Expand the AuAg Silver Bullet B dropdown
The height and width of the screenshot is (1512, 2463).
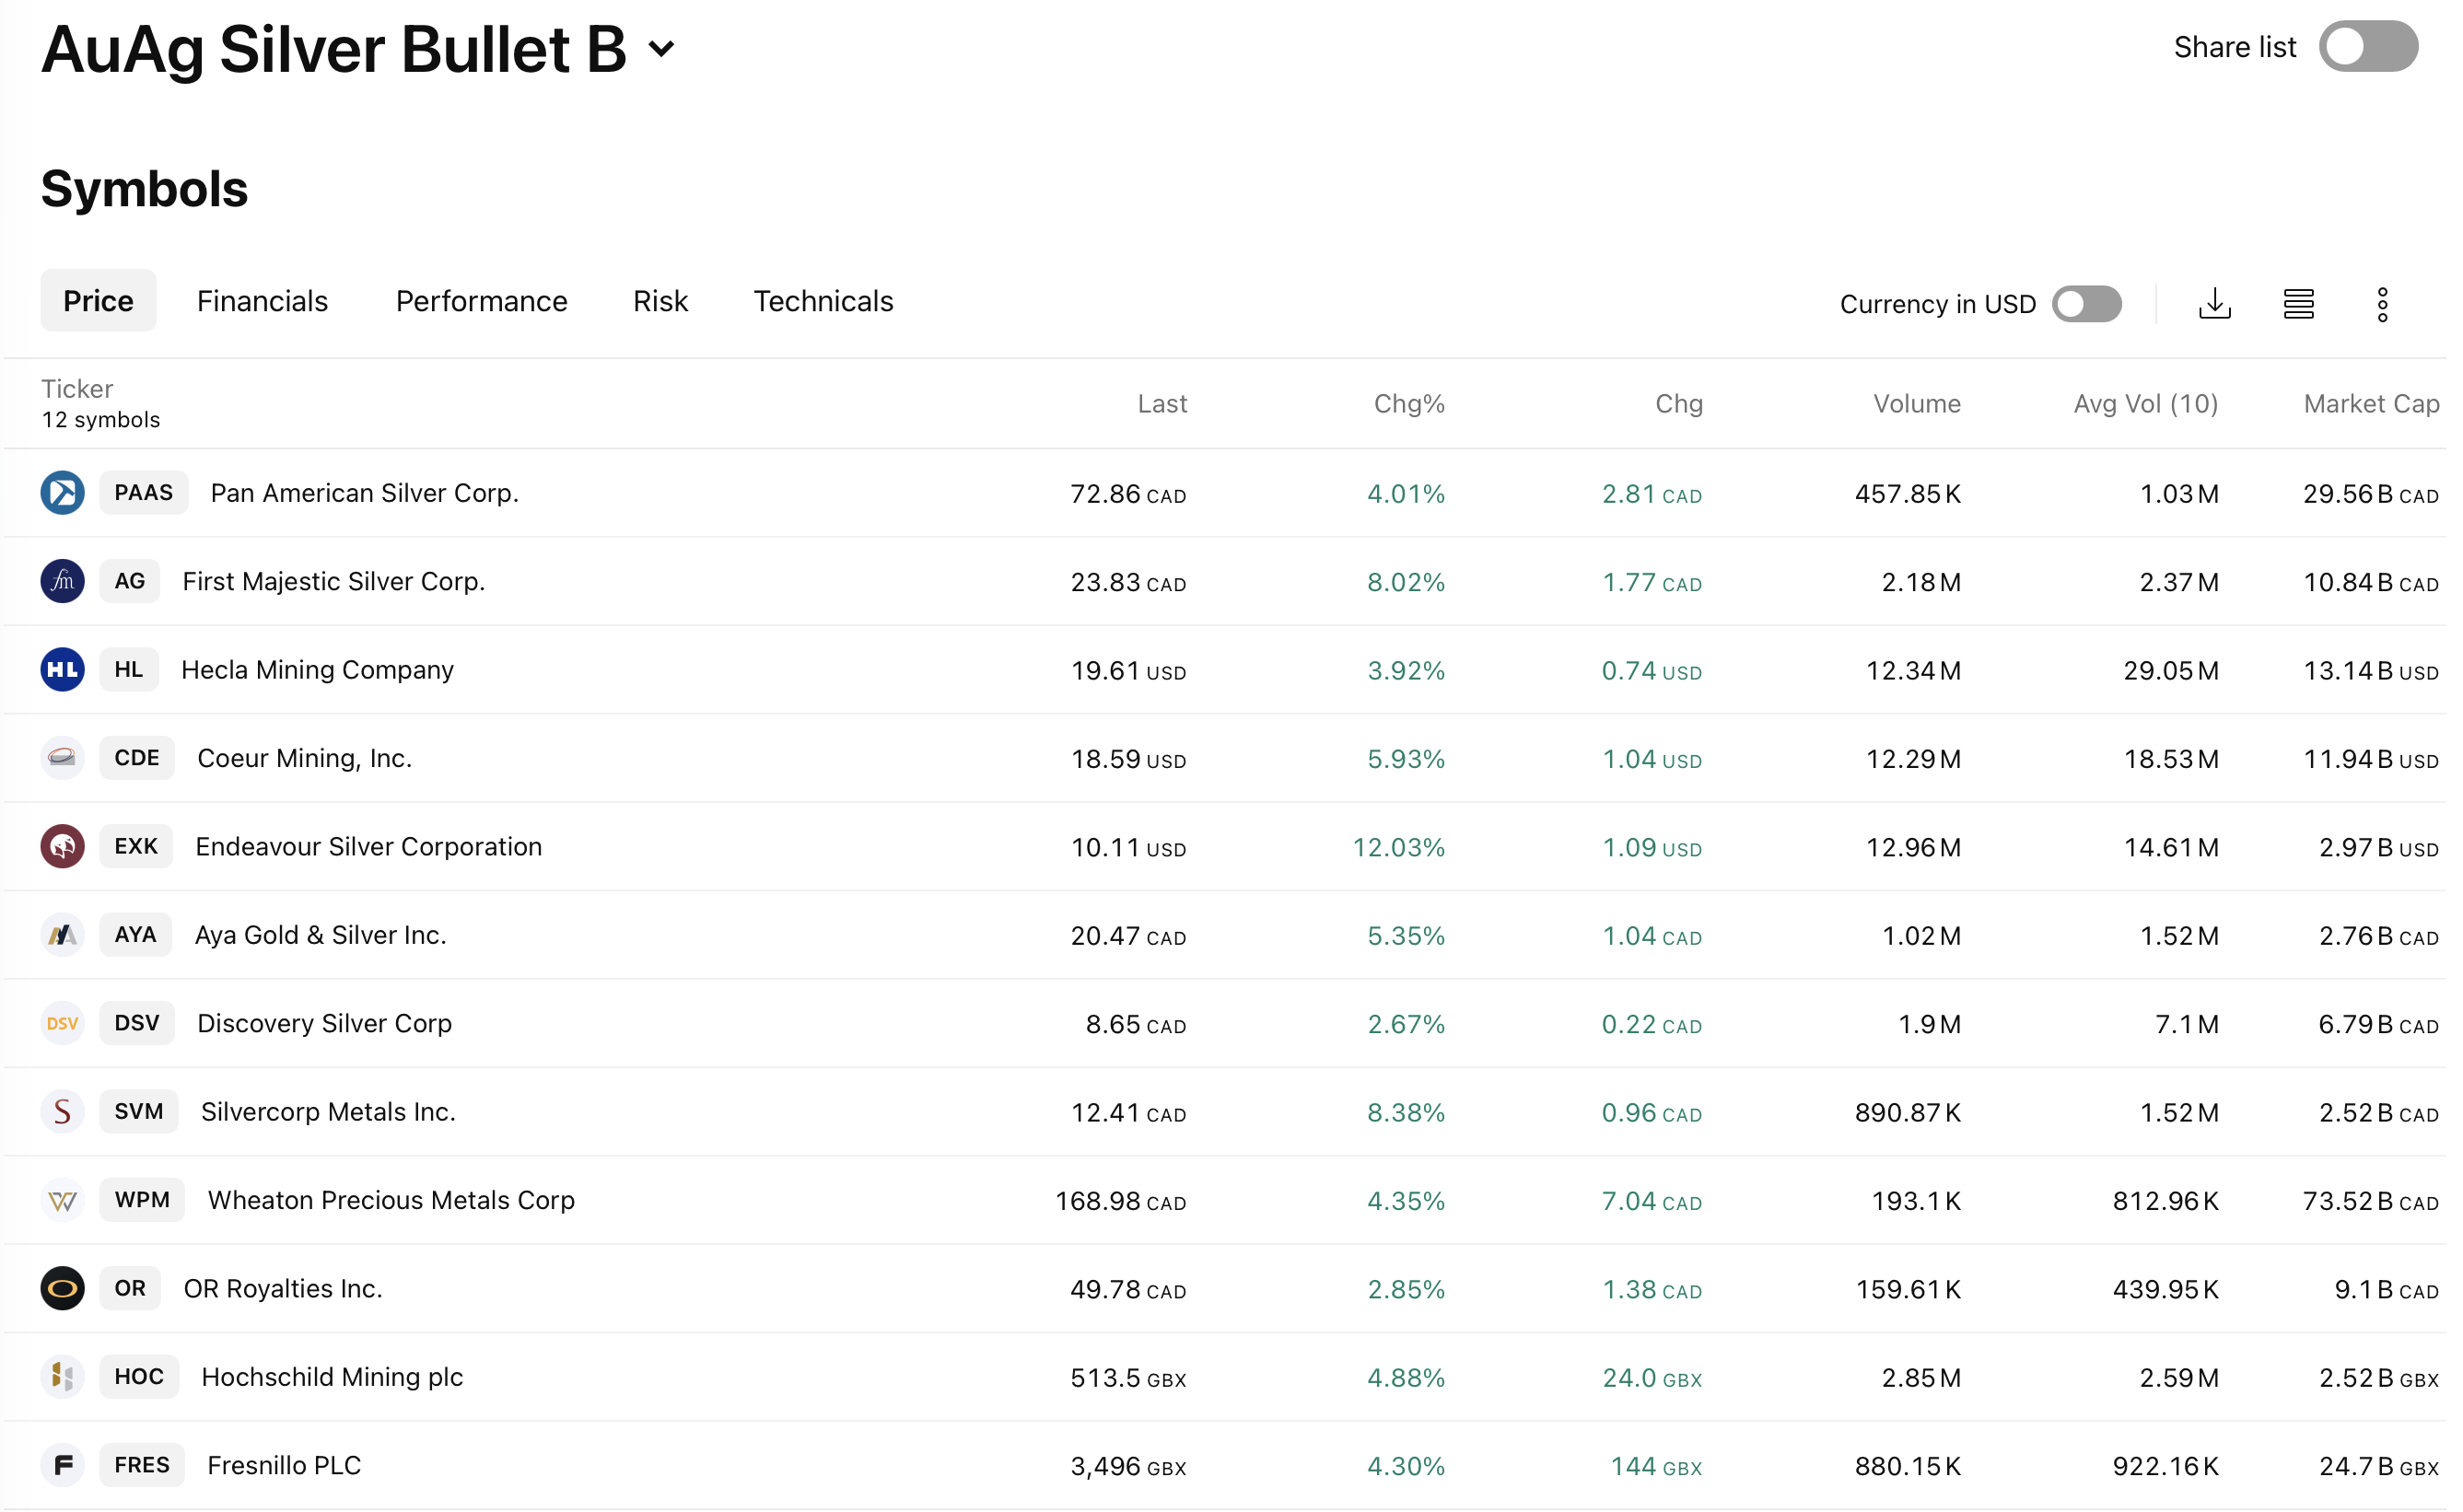pyautogui.click(x=661, y=48)
